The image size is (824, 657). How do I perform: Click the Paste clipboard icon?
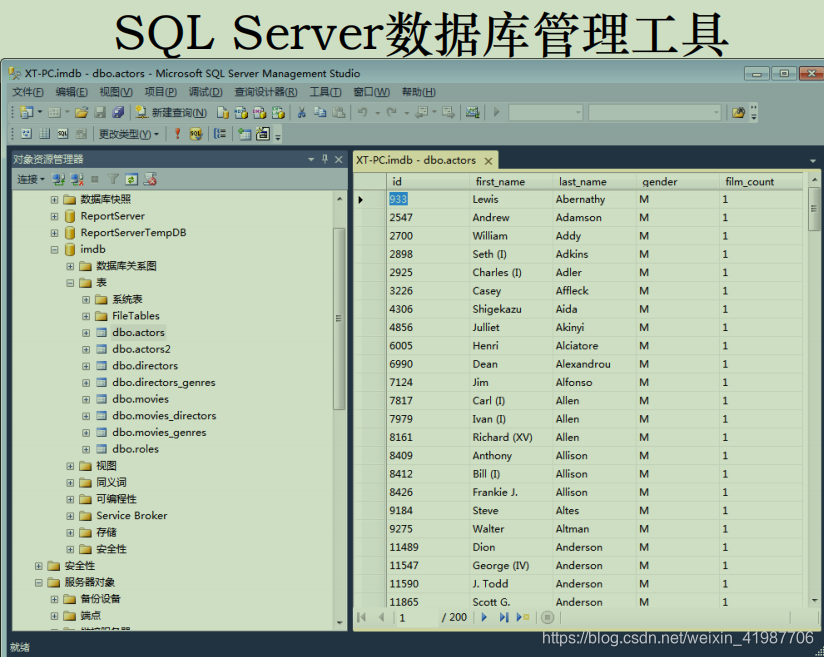339,112
